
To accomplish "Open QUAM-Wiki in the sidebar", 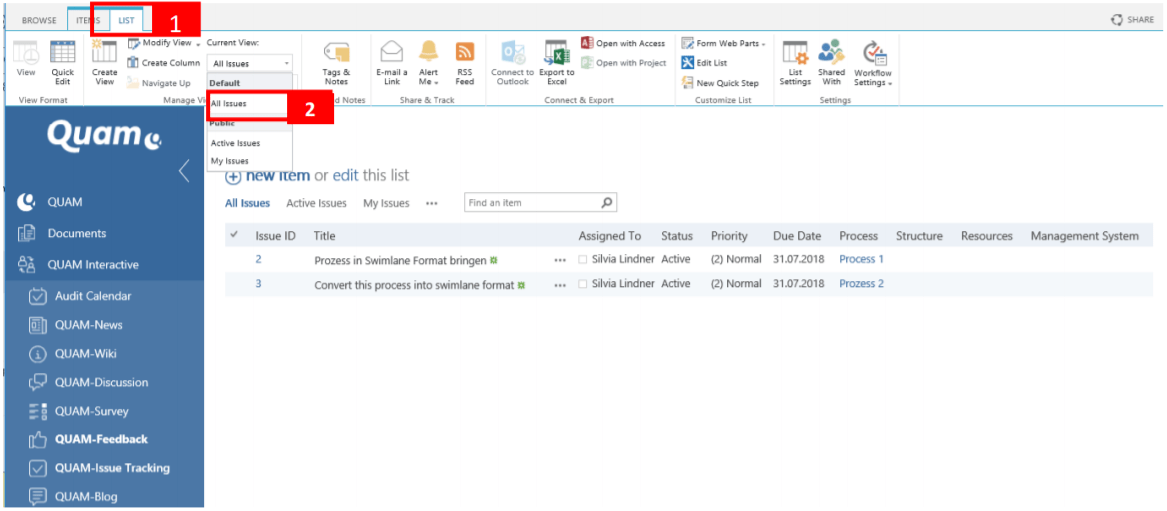I will tap(86, 354).
